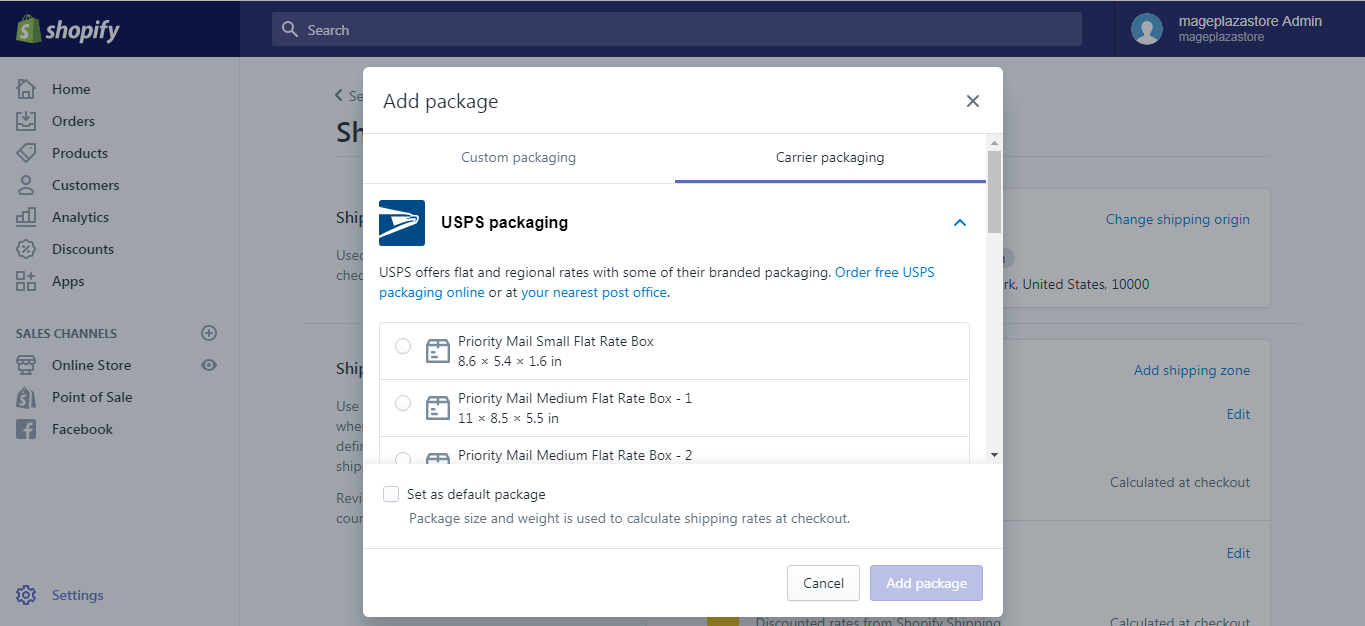Viewport: 1365px width, 626px height.
Task: Click Small Flat Rate Box package icon
Action: pyautogui.click(x=438, y=350)
